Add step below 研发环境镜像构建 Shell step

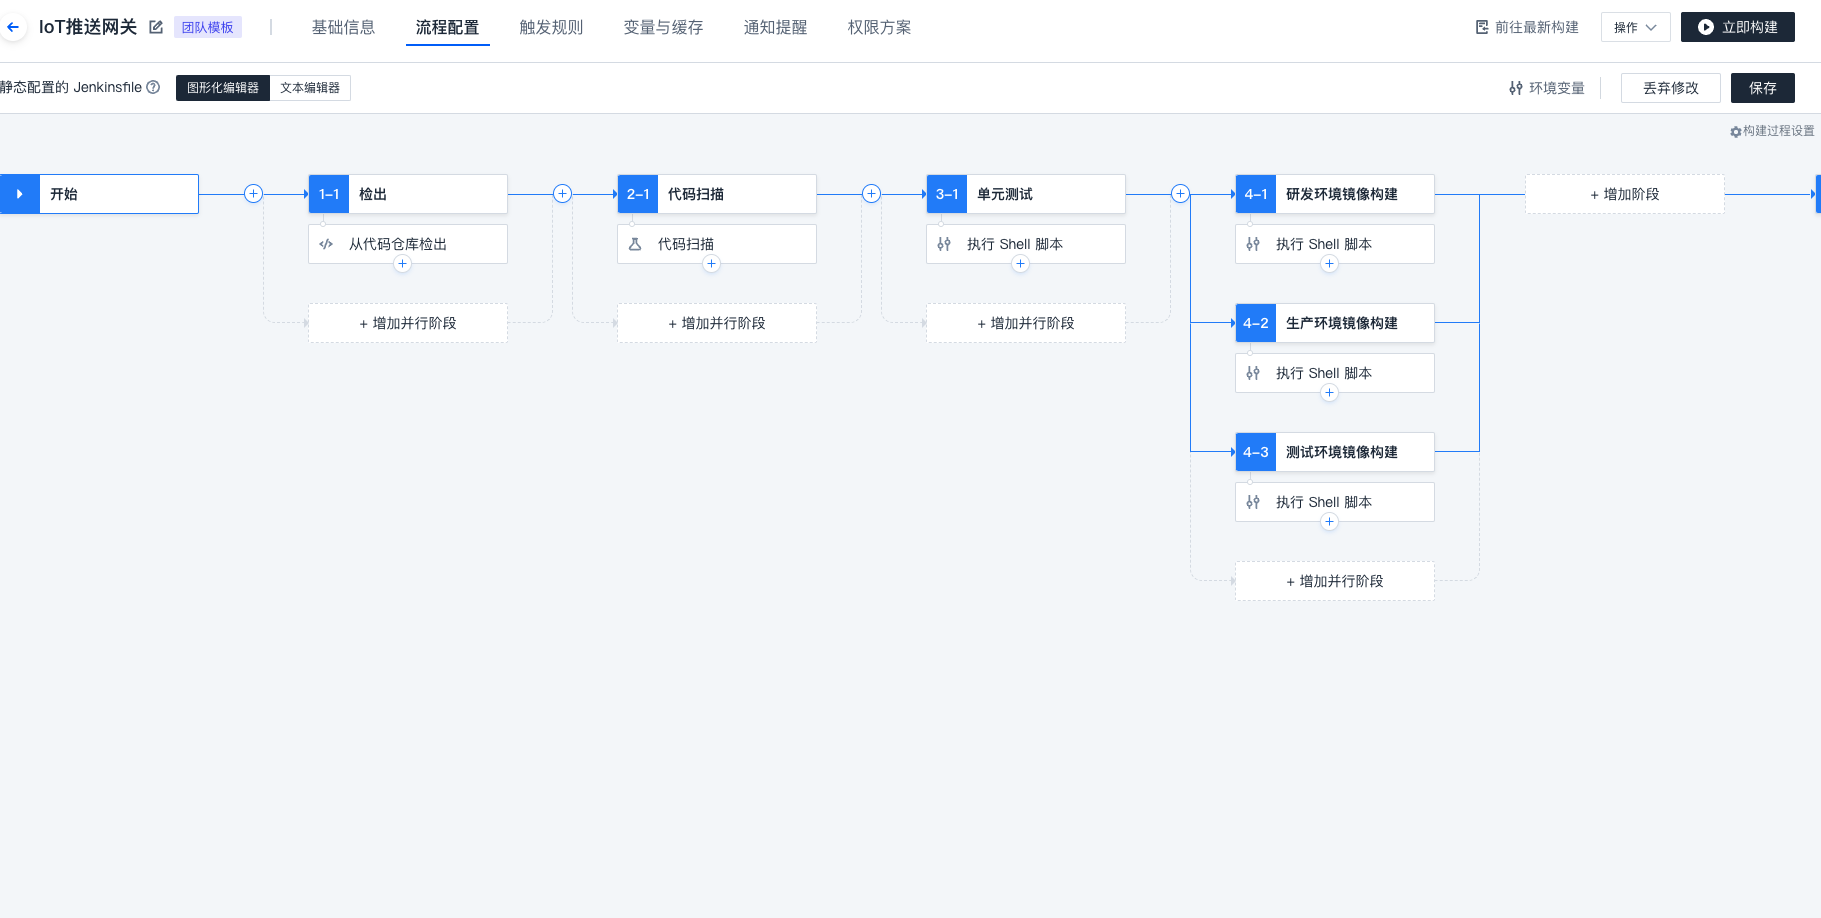(1329, 264)
